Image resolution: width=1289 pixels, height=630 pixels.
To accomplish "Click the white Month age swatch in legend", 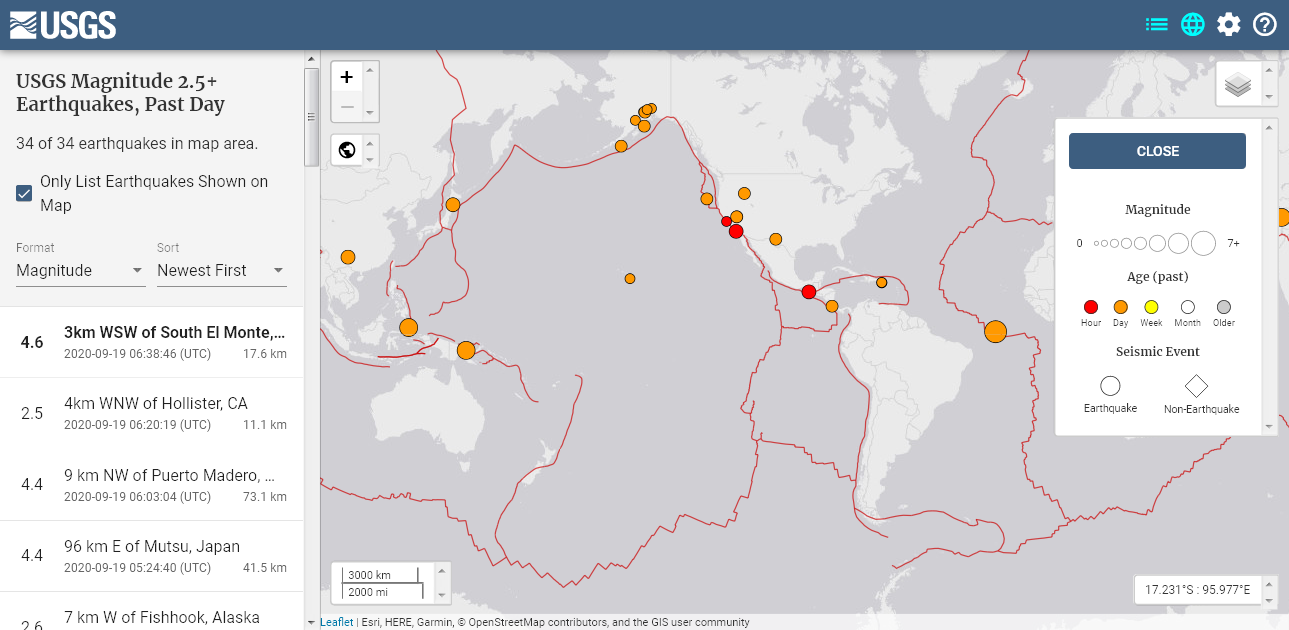I will (x=1188, y=307).
